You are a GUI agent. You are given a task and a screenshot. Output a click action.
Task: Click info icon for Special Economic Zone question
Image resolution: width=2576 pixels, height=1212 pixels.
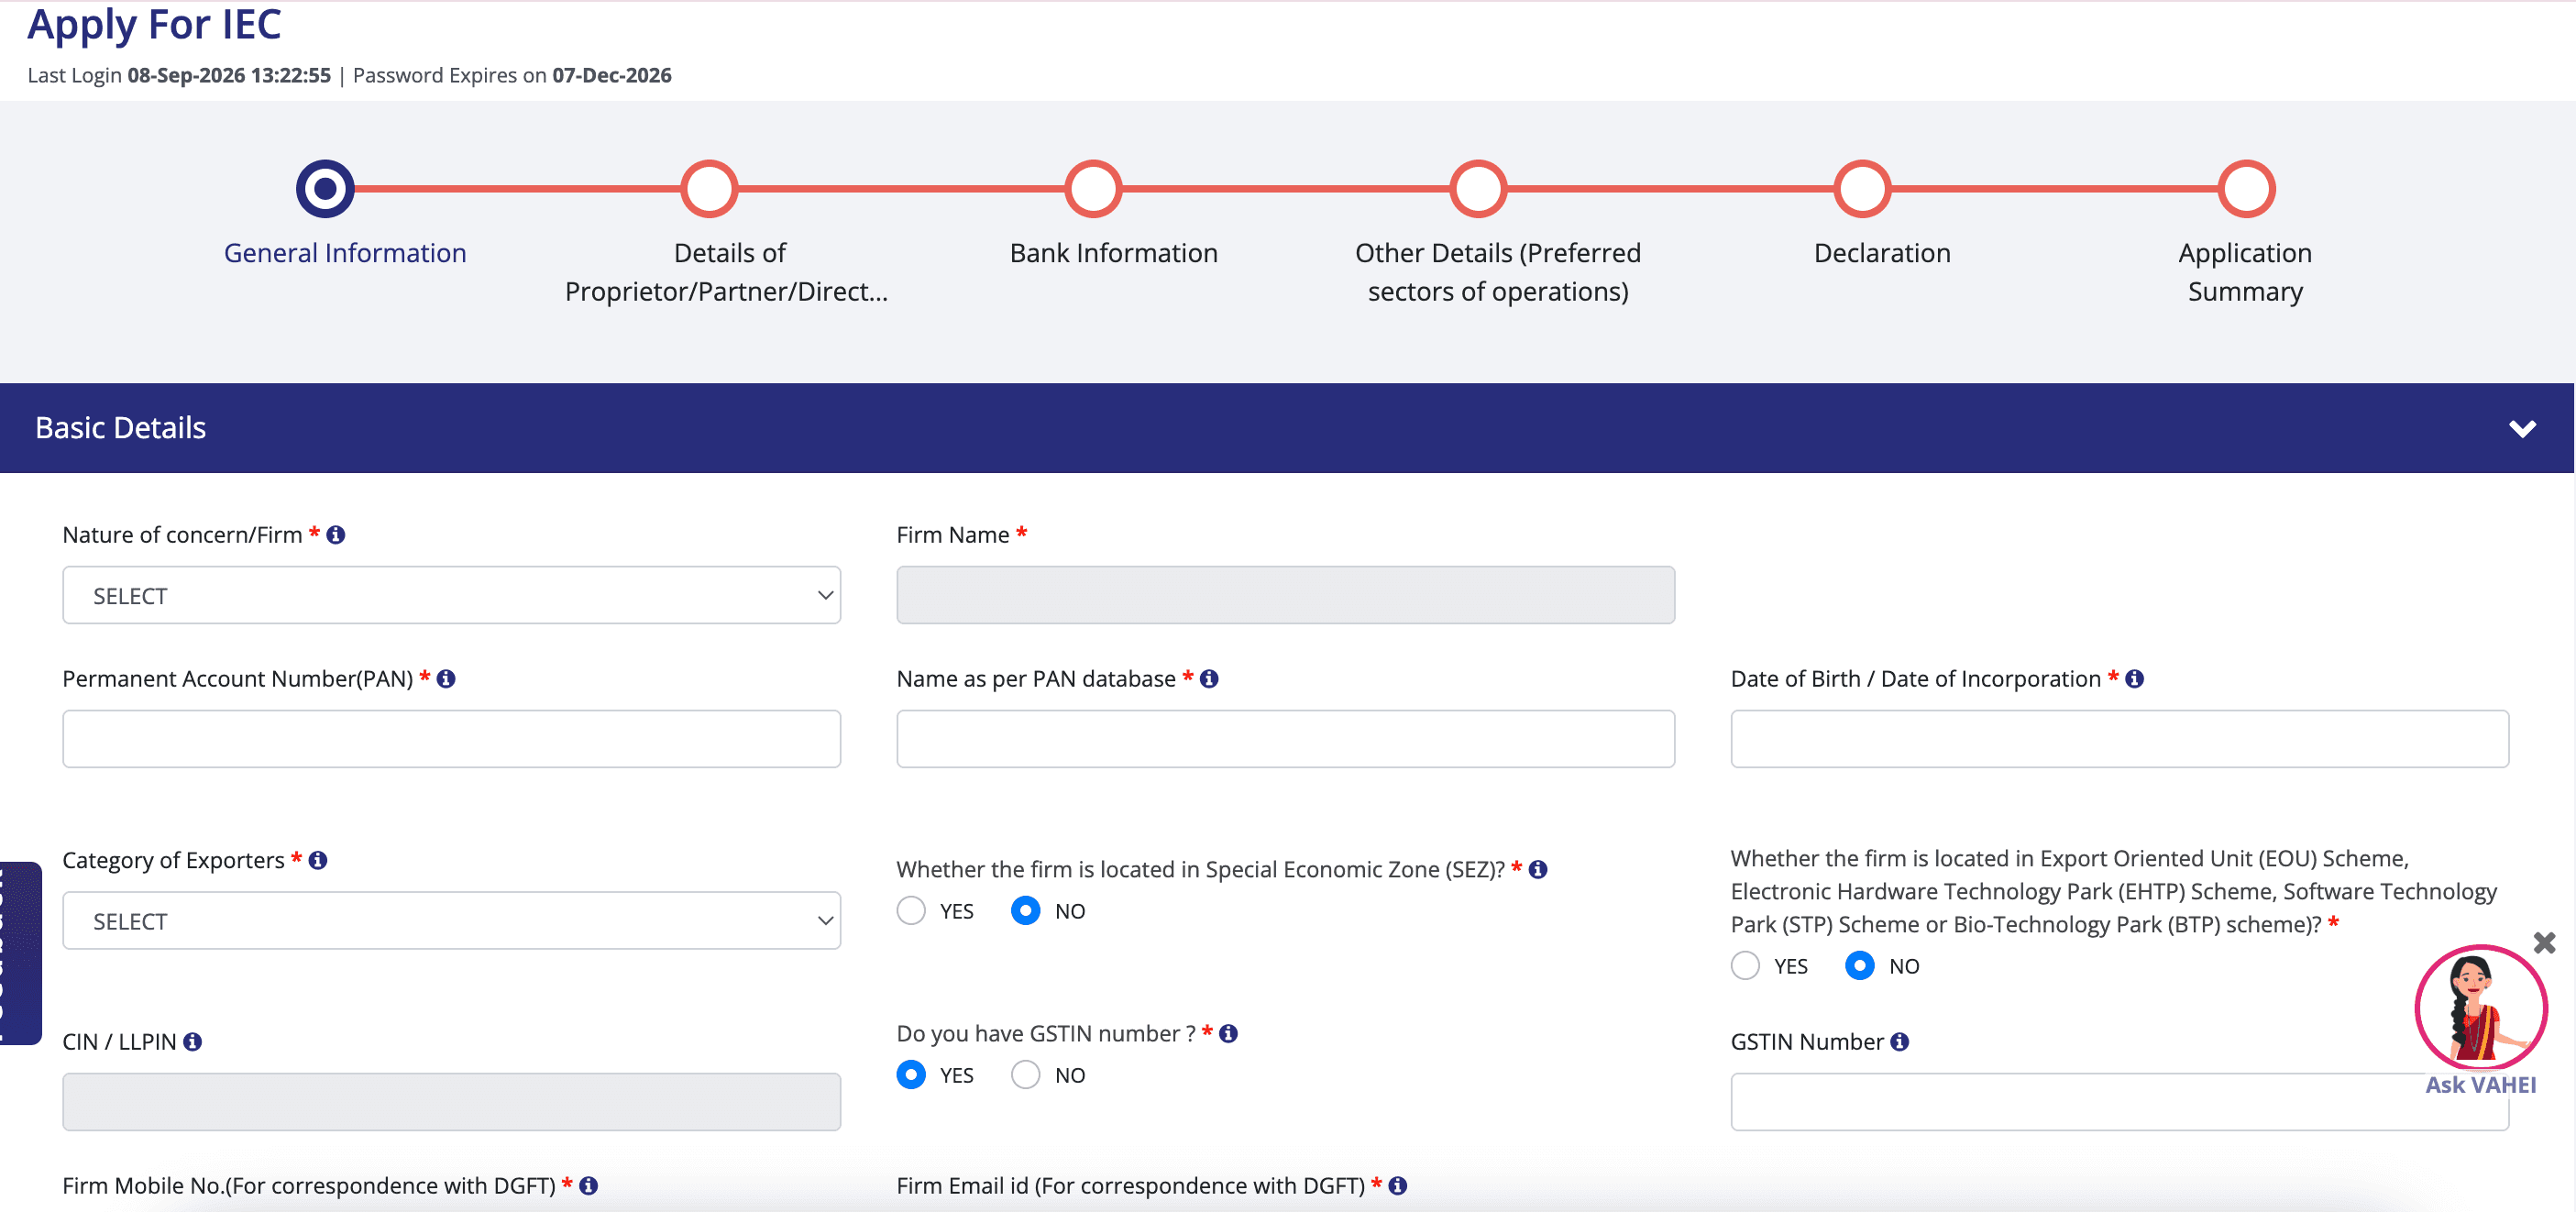pos(1538,869)
